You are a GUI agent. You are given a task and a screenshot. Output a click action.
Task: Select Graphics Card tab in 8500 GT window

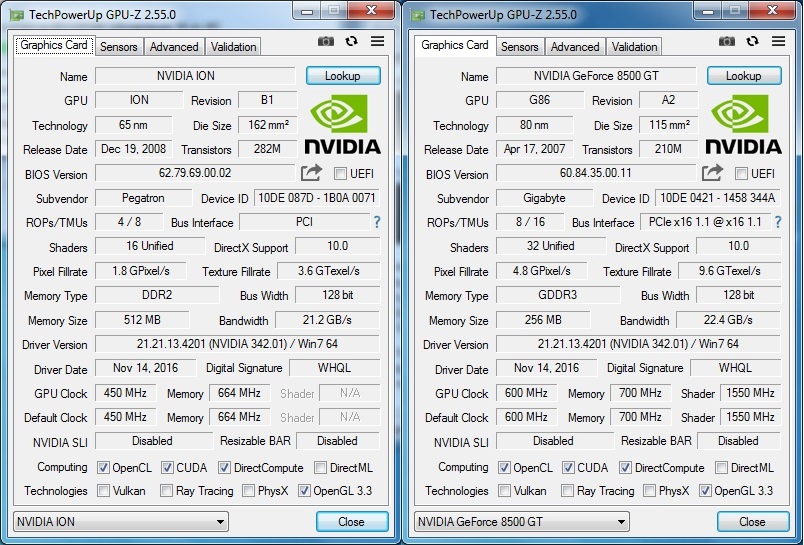pos(455,45)
